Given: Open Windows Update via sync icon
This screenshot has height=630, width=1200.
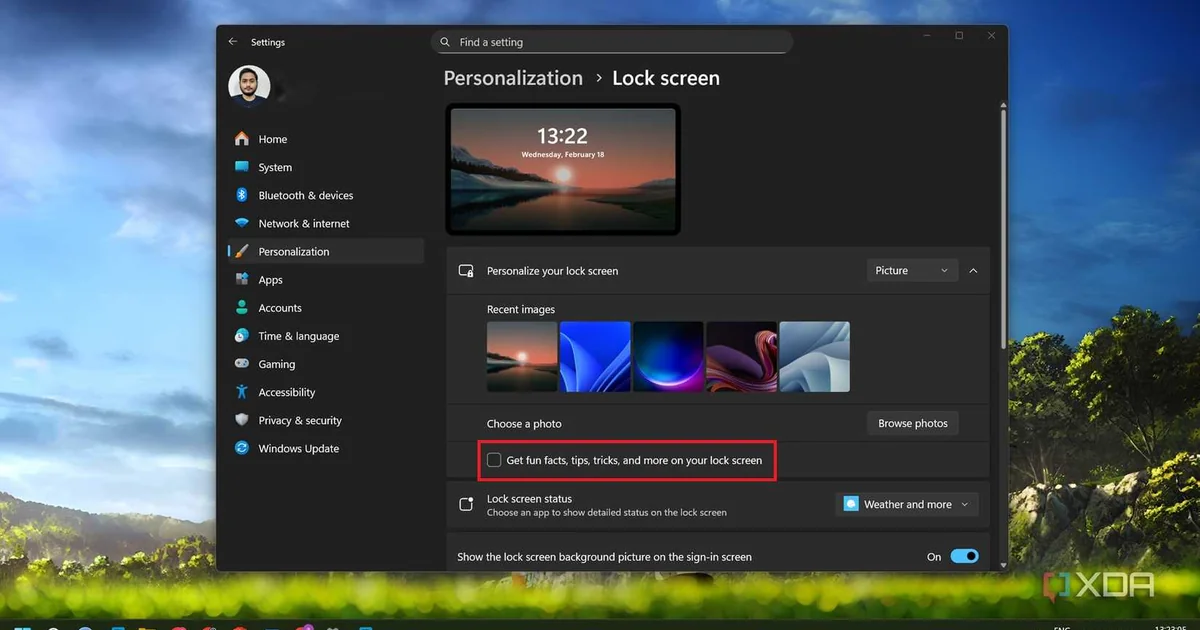Looking at the screenshot, I should pyautogui.click(x=242, y=448).
